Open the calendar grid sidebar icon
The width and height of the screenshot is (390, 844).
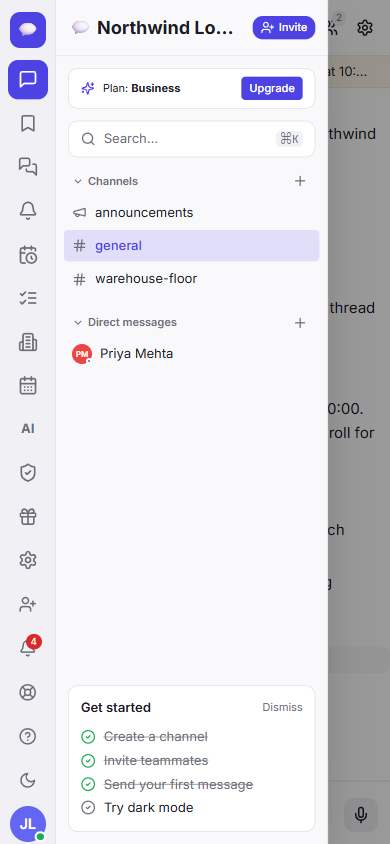28,385
